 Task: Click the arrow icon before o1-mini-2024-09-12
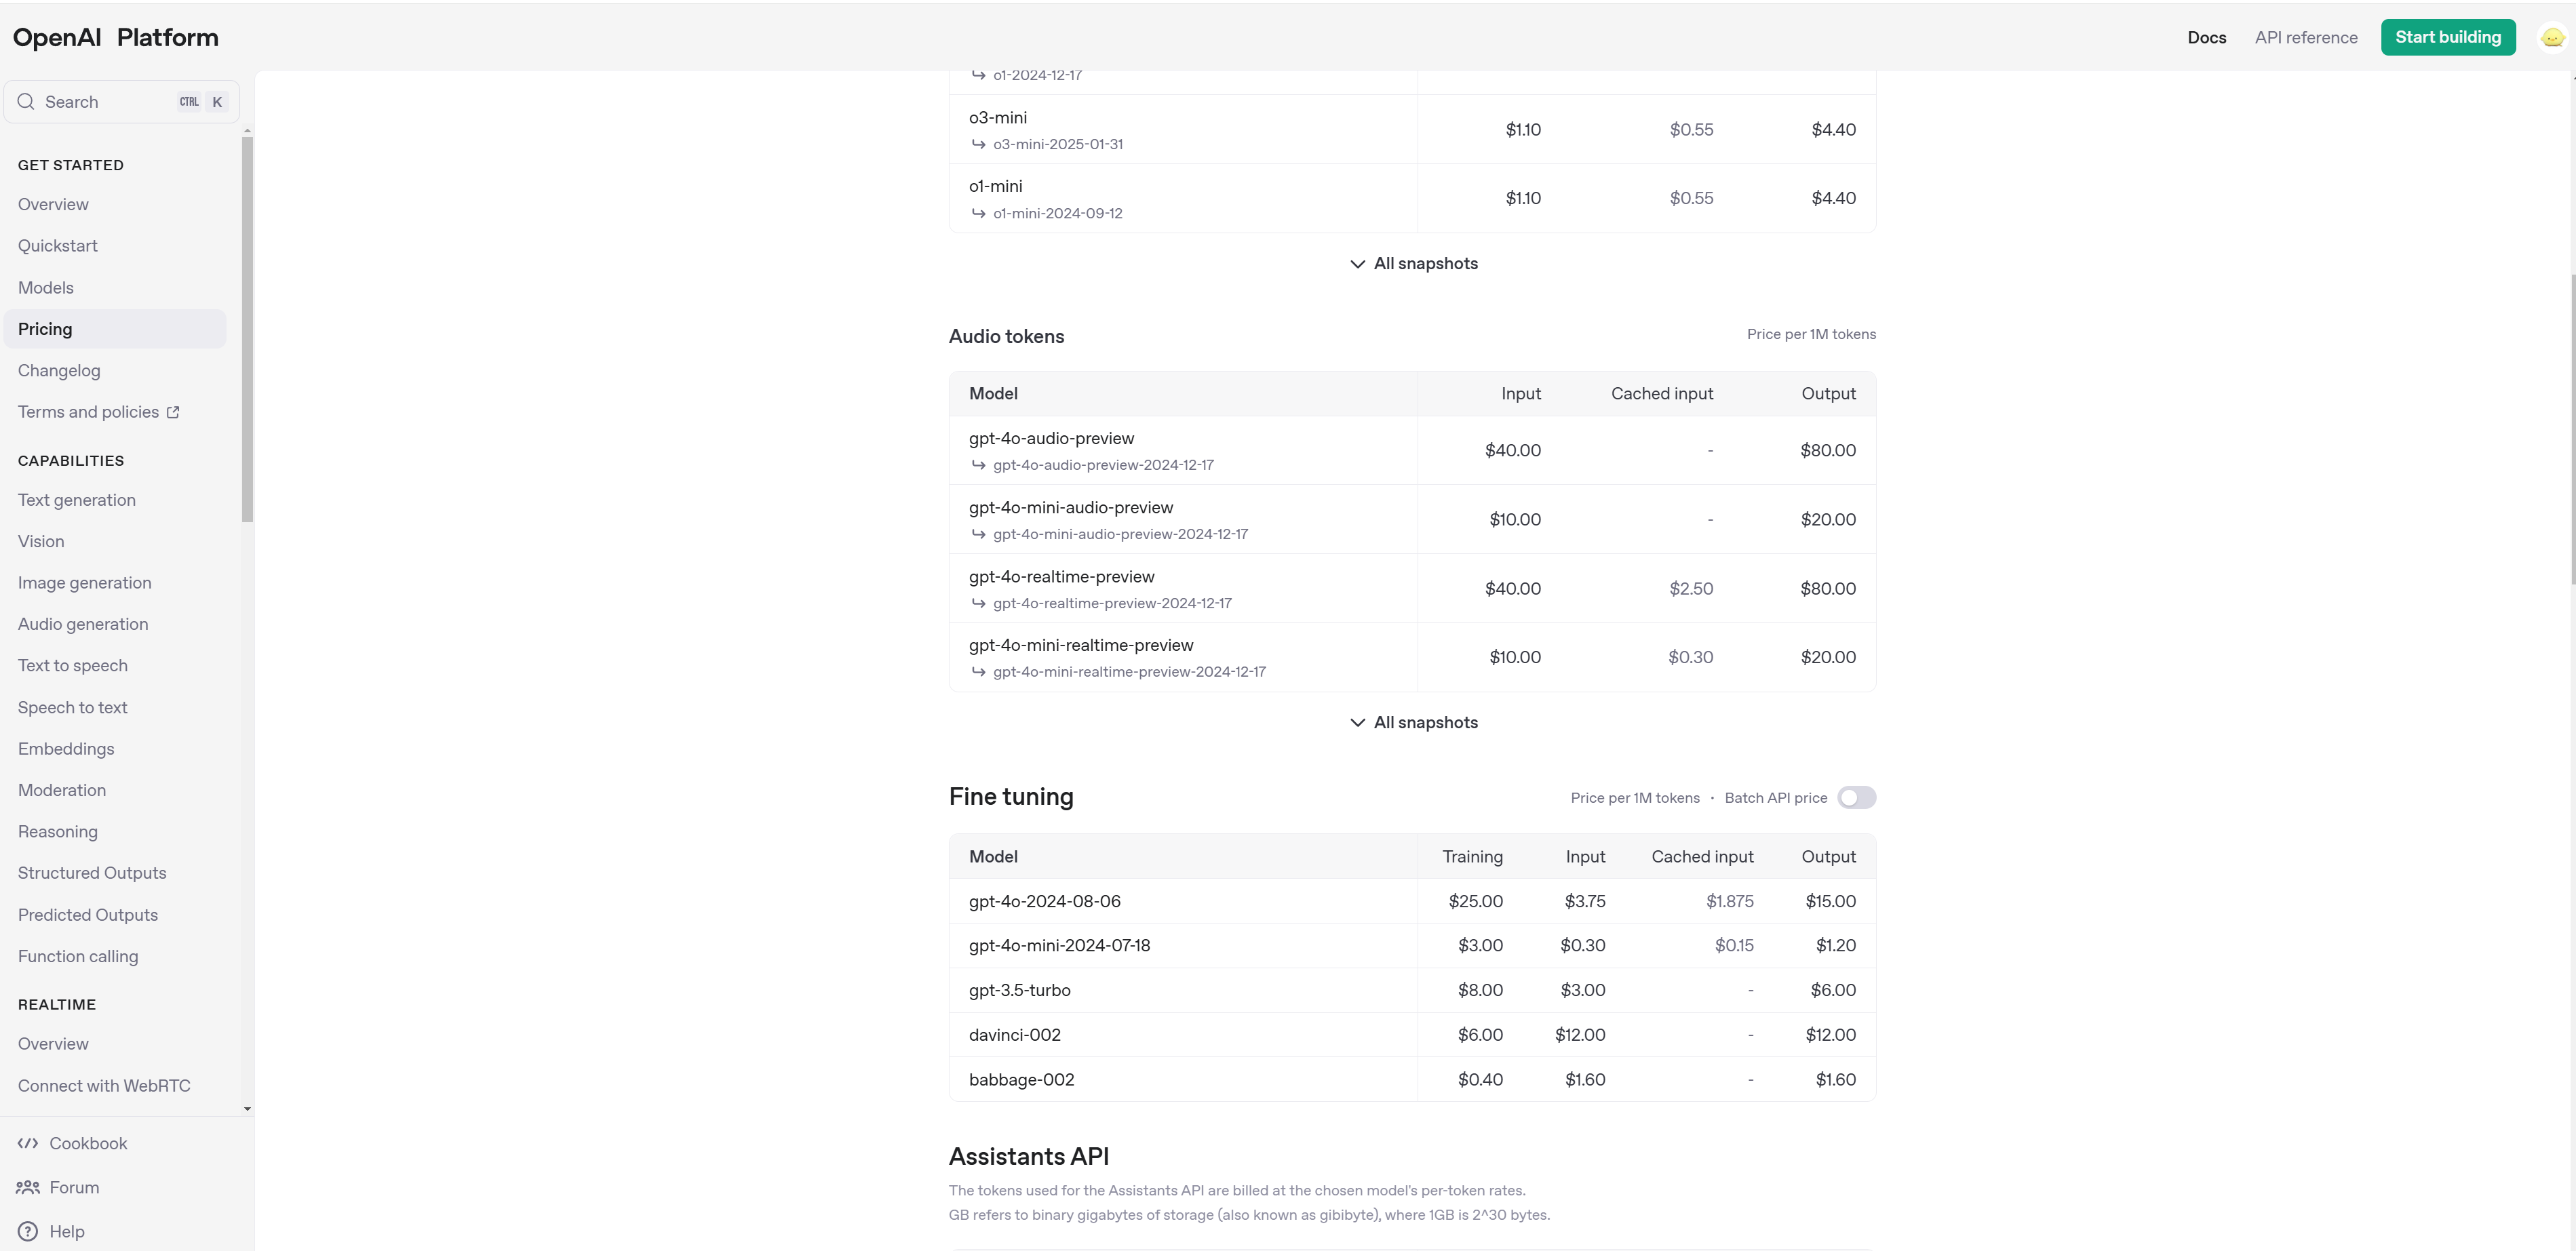point(979,213)
